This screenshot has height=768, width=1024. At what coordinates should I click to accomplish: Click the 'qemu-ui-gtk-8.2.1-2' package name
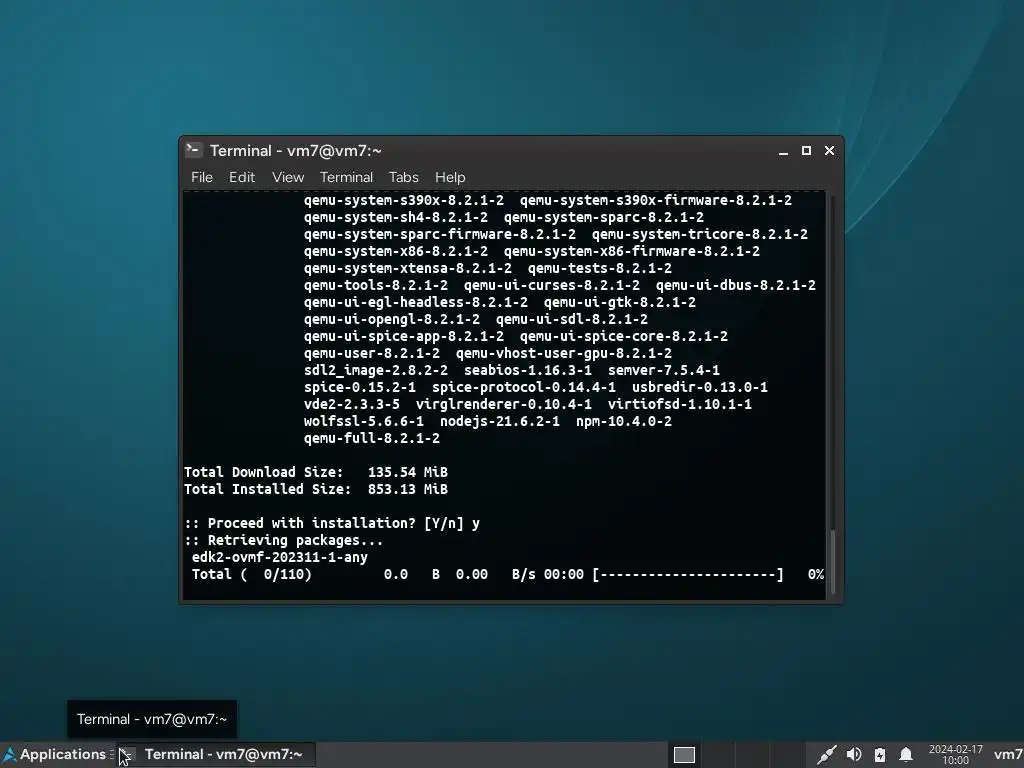click(x=620, y=302)
